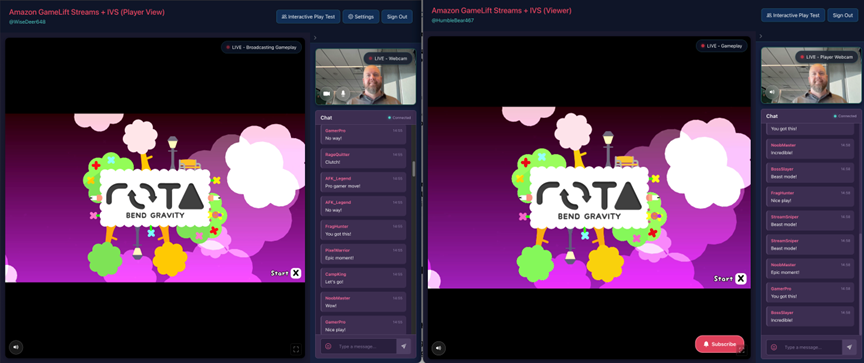Click the Connected status in Viewer chat

(845, 116)
